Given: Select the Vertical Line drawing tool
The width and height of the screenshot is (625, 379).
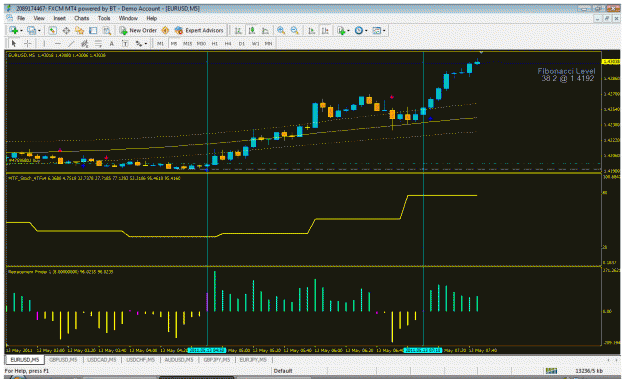Looking at the screenshot, I should click(44, 43).
